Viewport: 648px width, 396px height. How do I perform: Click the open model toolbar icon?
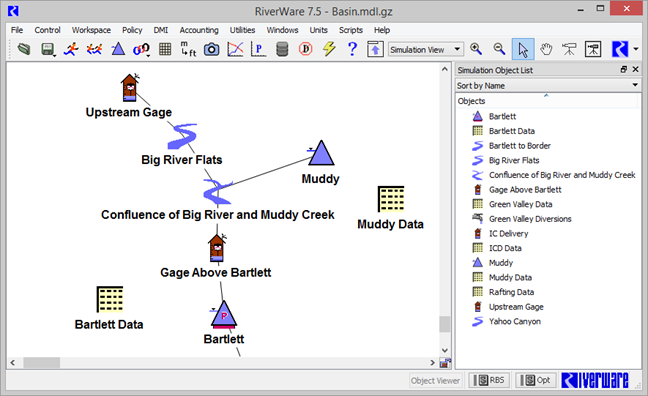24,49
